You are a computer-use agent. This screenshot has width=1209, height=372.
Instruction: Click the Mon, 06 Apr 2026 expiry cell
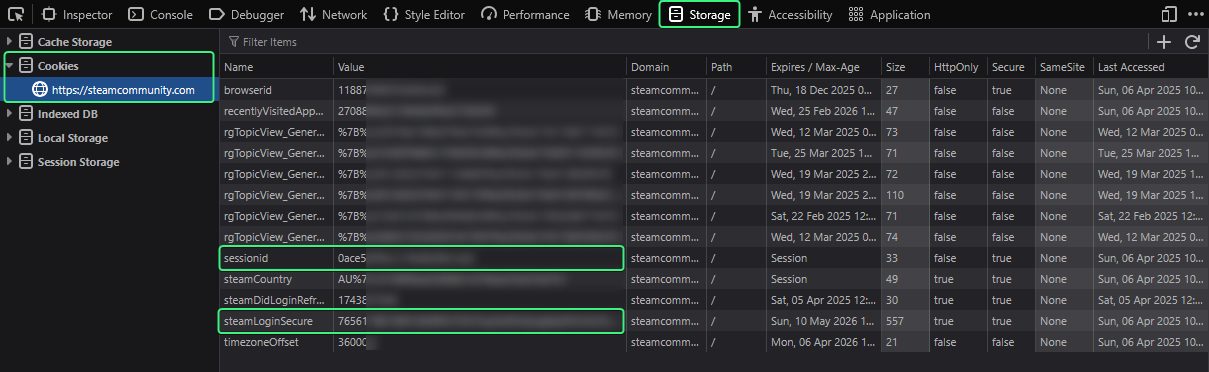(x=823, y=342)
